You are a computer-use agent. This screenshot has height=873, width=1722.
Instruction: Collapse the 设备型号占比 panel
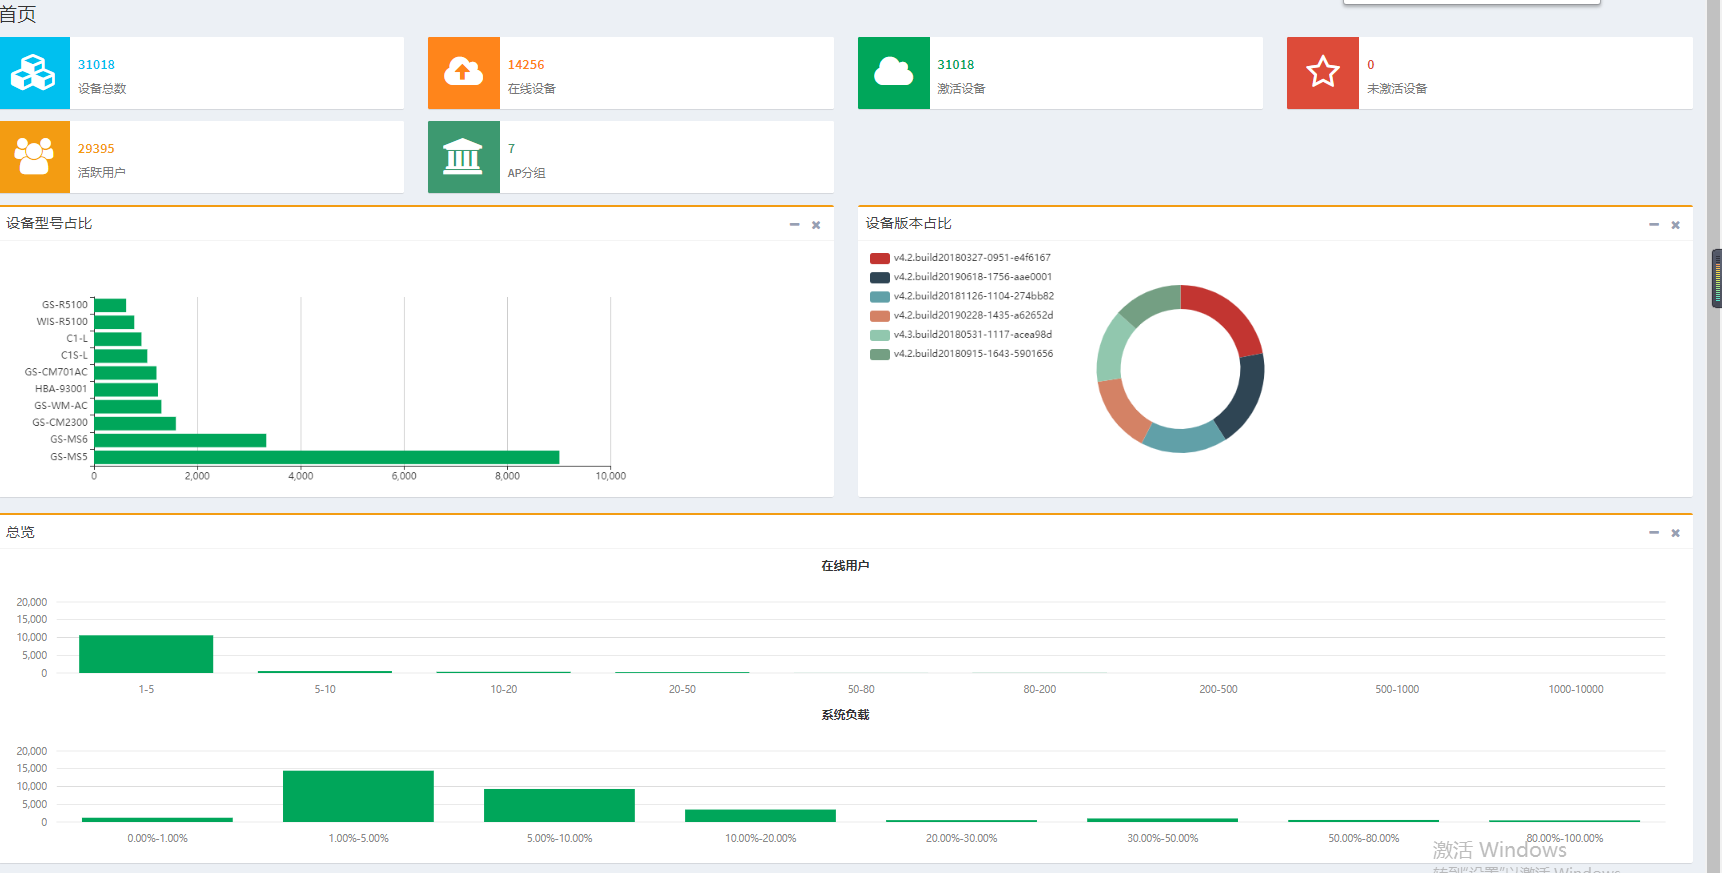point(794,225)
